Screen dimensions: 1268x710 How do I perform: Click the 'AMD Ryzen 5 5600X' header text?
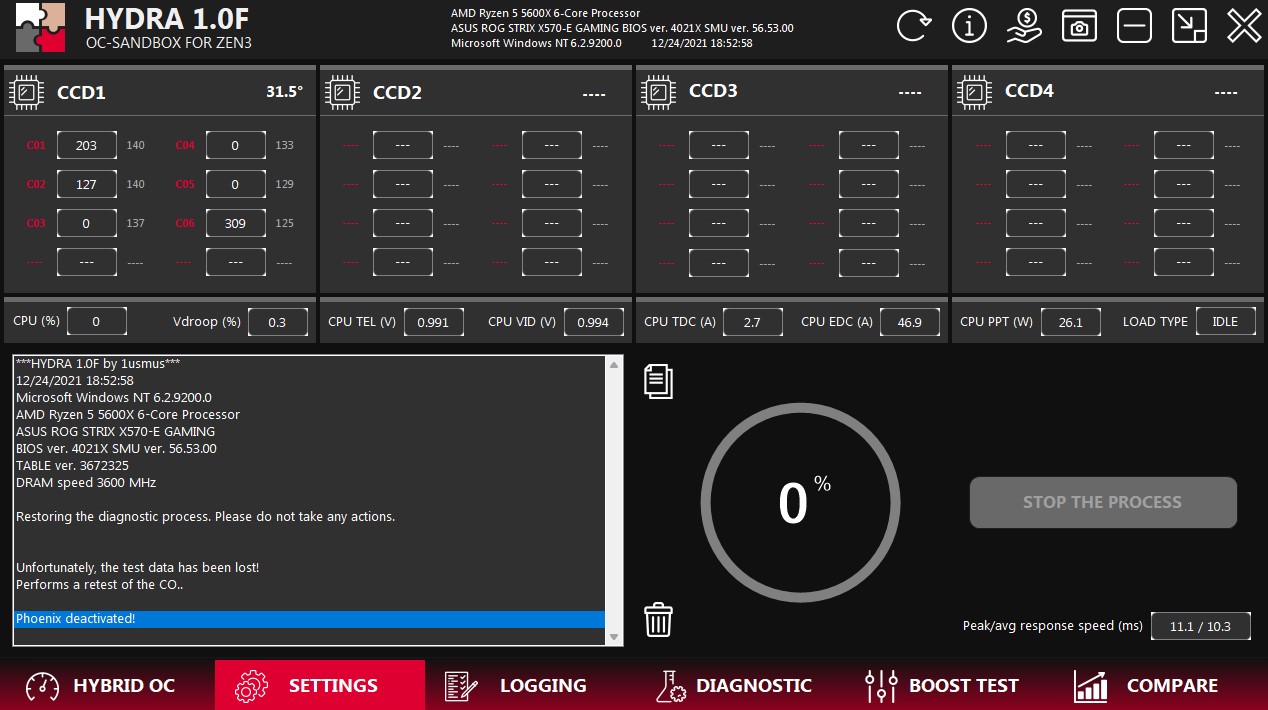coord(546,13)
